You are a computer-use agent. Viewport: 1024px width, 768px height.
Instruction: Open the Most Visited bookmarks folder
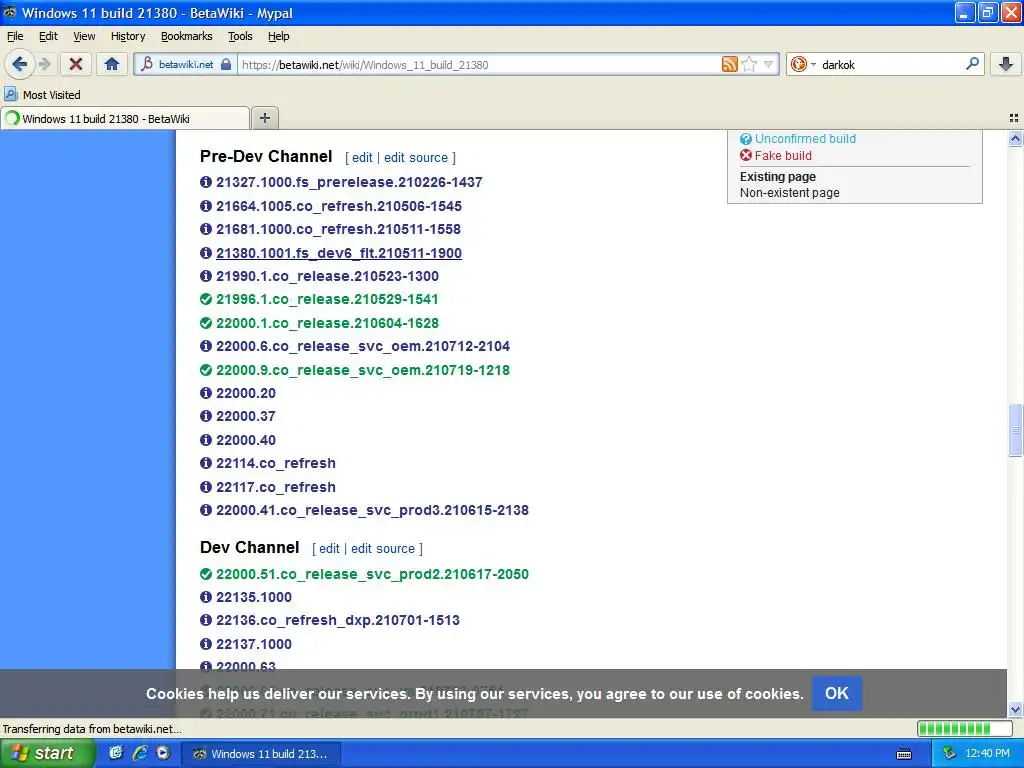pyautogui.click(x=42, y=95)
